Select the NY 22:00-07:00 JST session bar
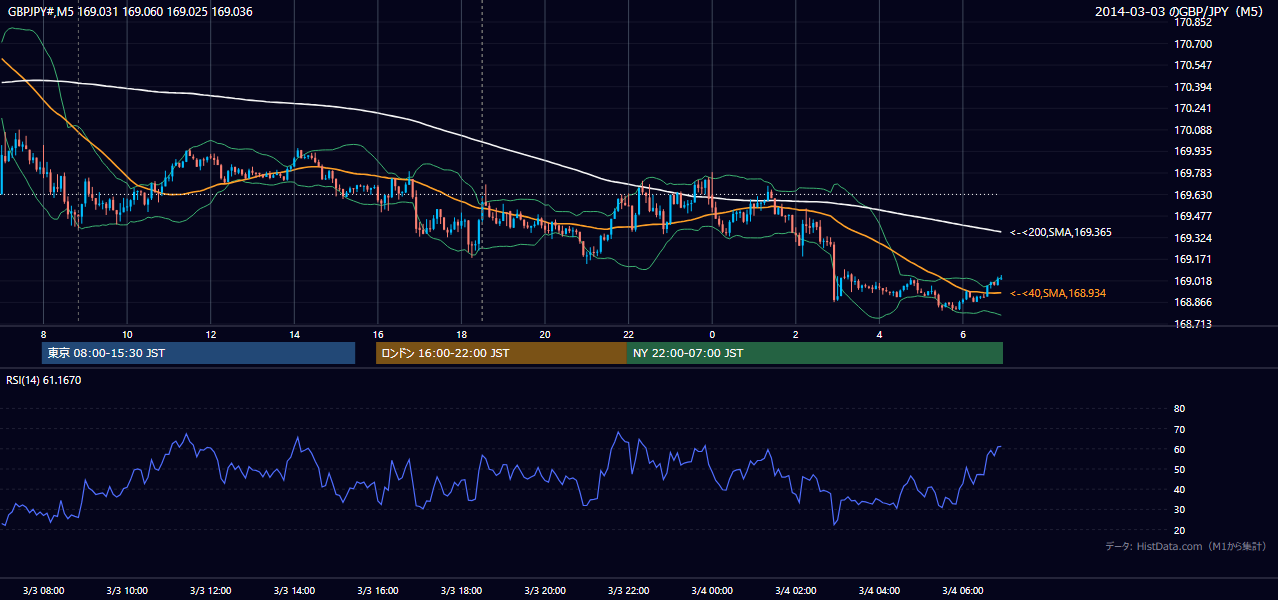The width and height of the screenshot is (1278, 600). (815, 353)
